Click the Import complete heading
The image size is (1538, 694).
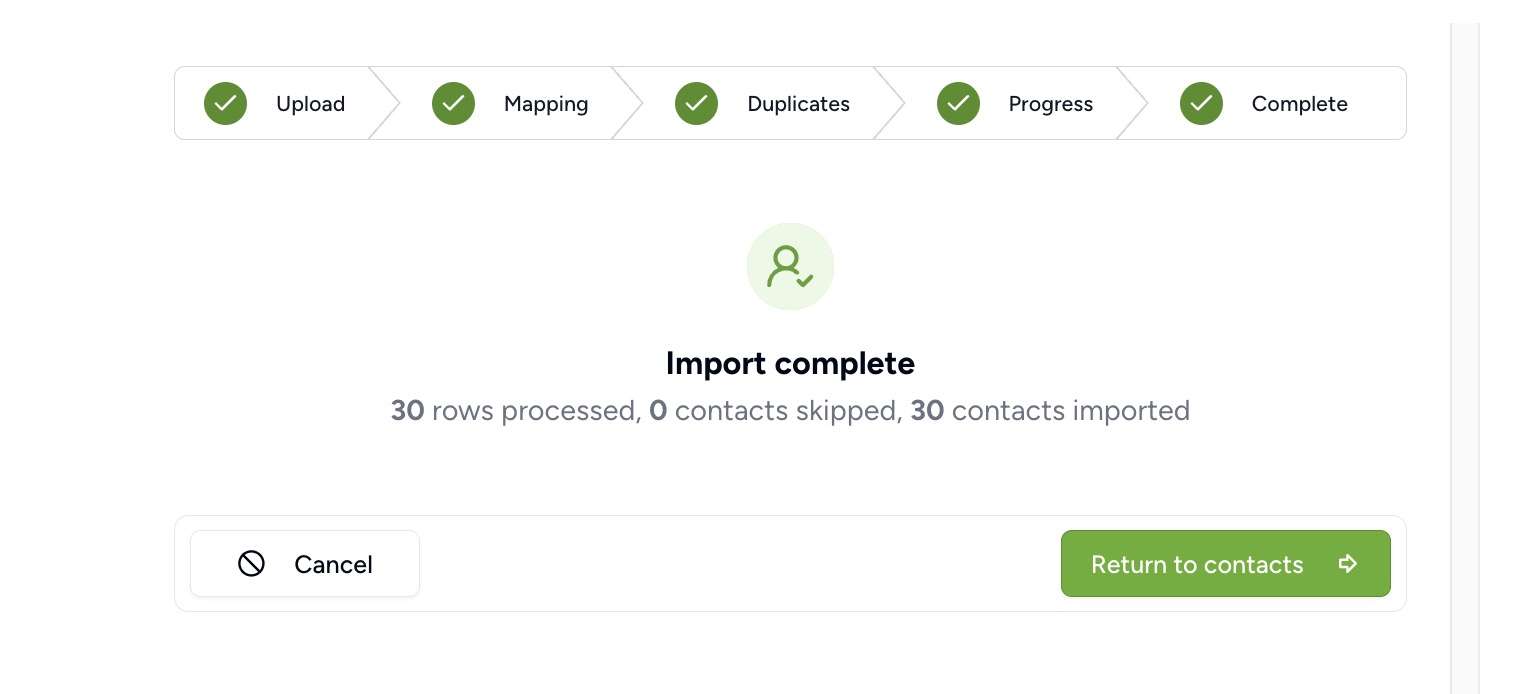pos(790,363)
